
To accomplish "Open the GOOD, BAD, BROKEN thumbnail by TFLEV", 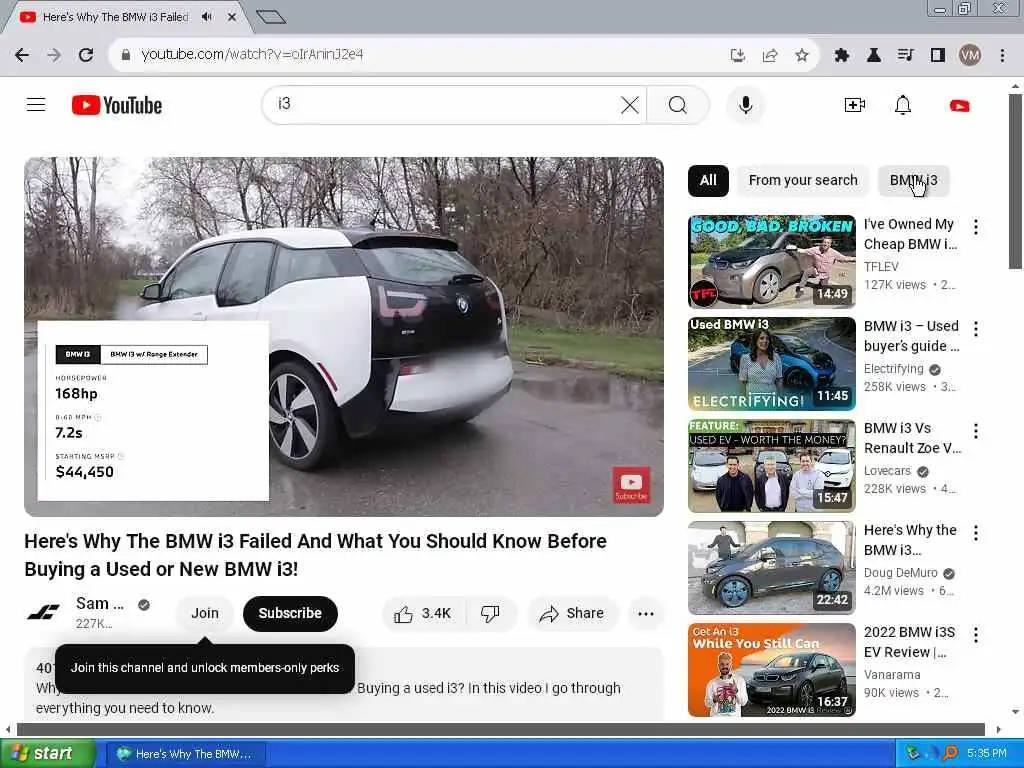I will pyautogui.click(x=771, y=261).
